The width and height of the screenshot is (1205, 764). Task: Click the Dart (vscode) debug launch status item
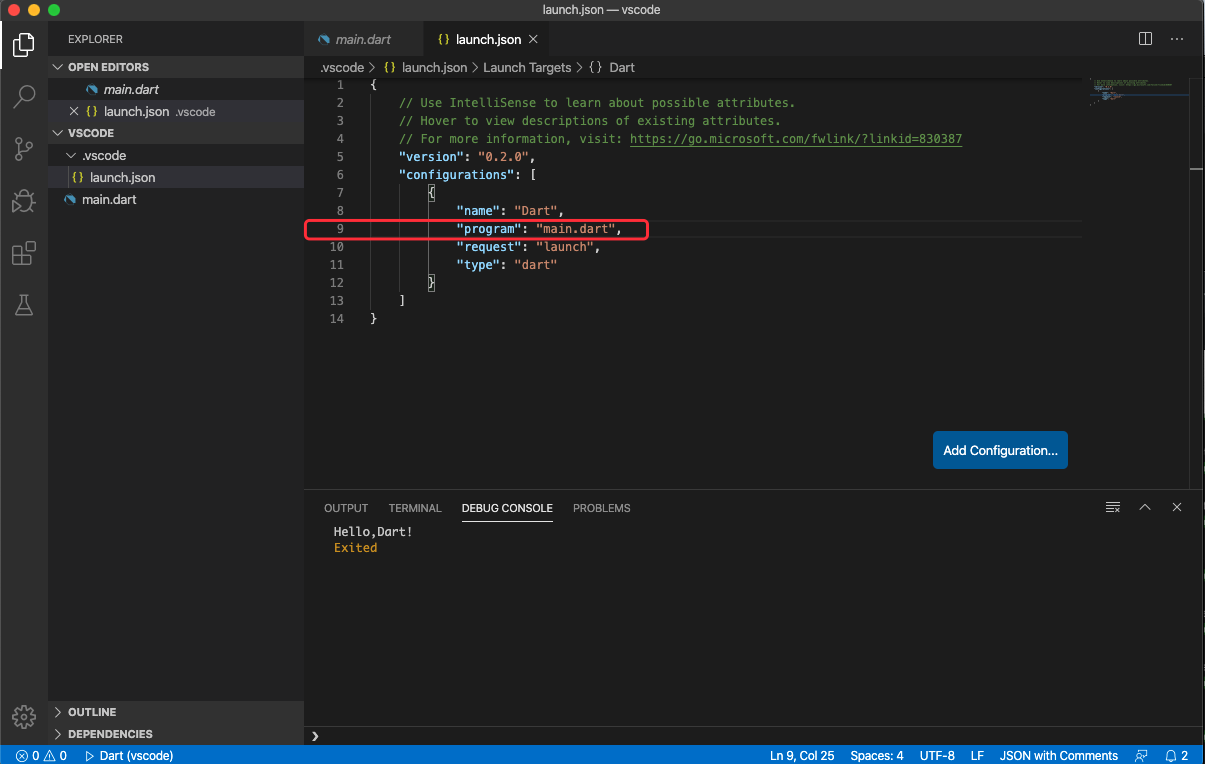tap(127, 755)
